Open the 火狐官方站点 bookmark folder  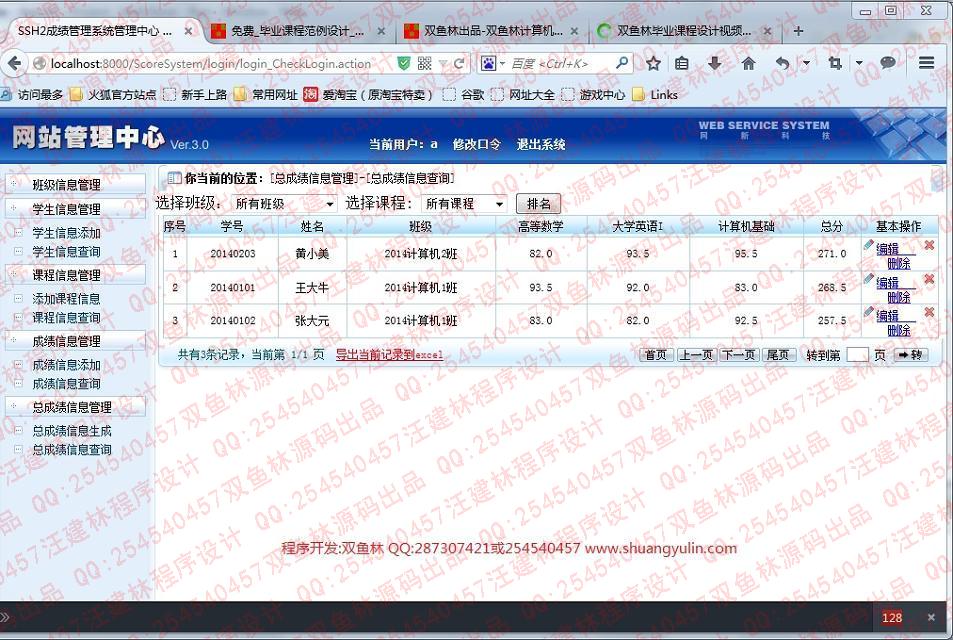pyautogui.click(x=112, y=95)
